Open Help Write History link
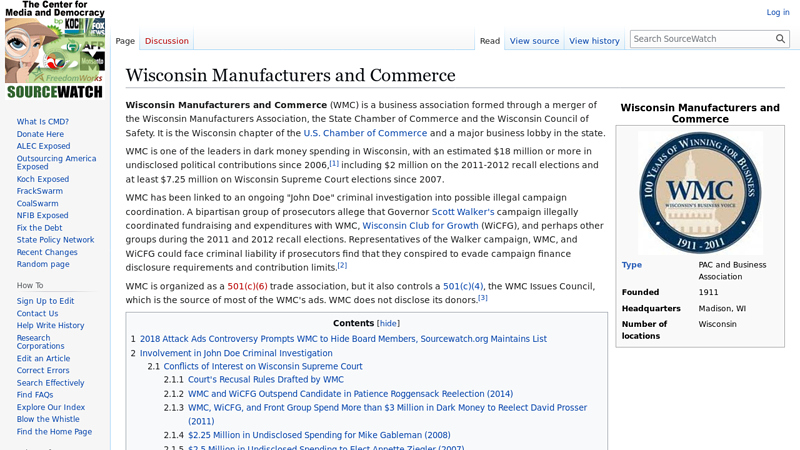The height and width of the screenshot is (450, 800). [x=51, y=326]
